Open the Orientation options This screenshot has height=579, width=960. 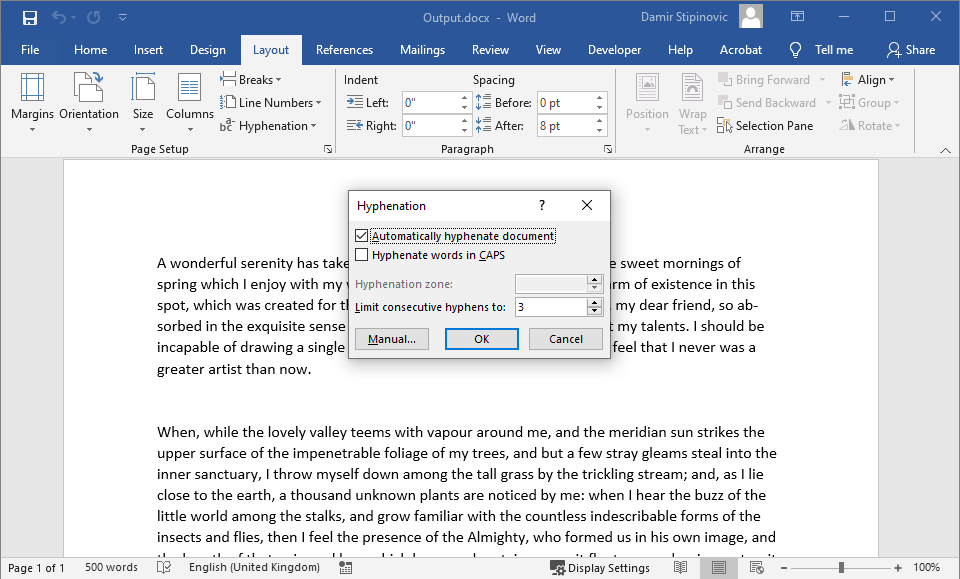[x=89, y=101]
